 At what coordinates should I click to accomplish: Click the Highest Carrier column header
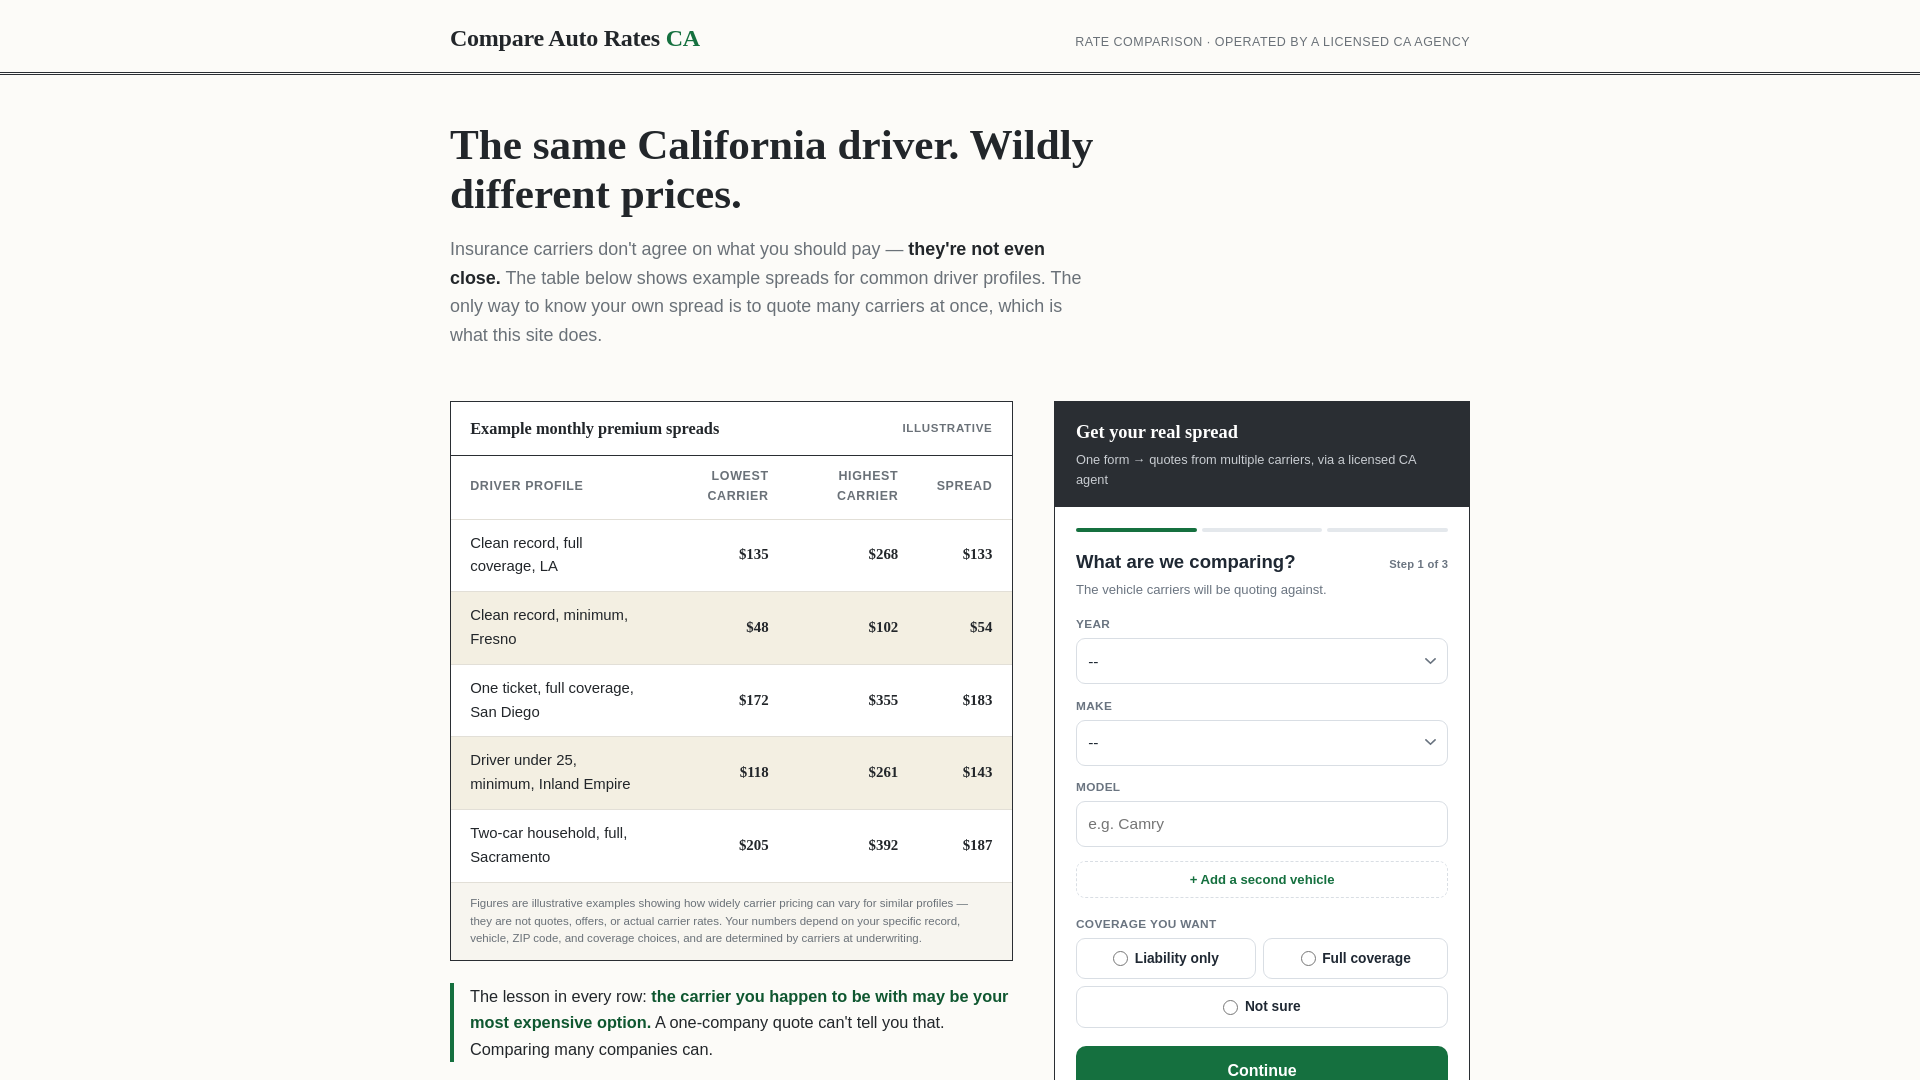[867, 486]
